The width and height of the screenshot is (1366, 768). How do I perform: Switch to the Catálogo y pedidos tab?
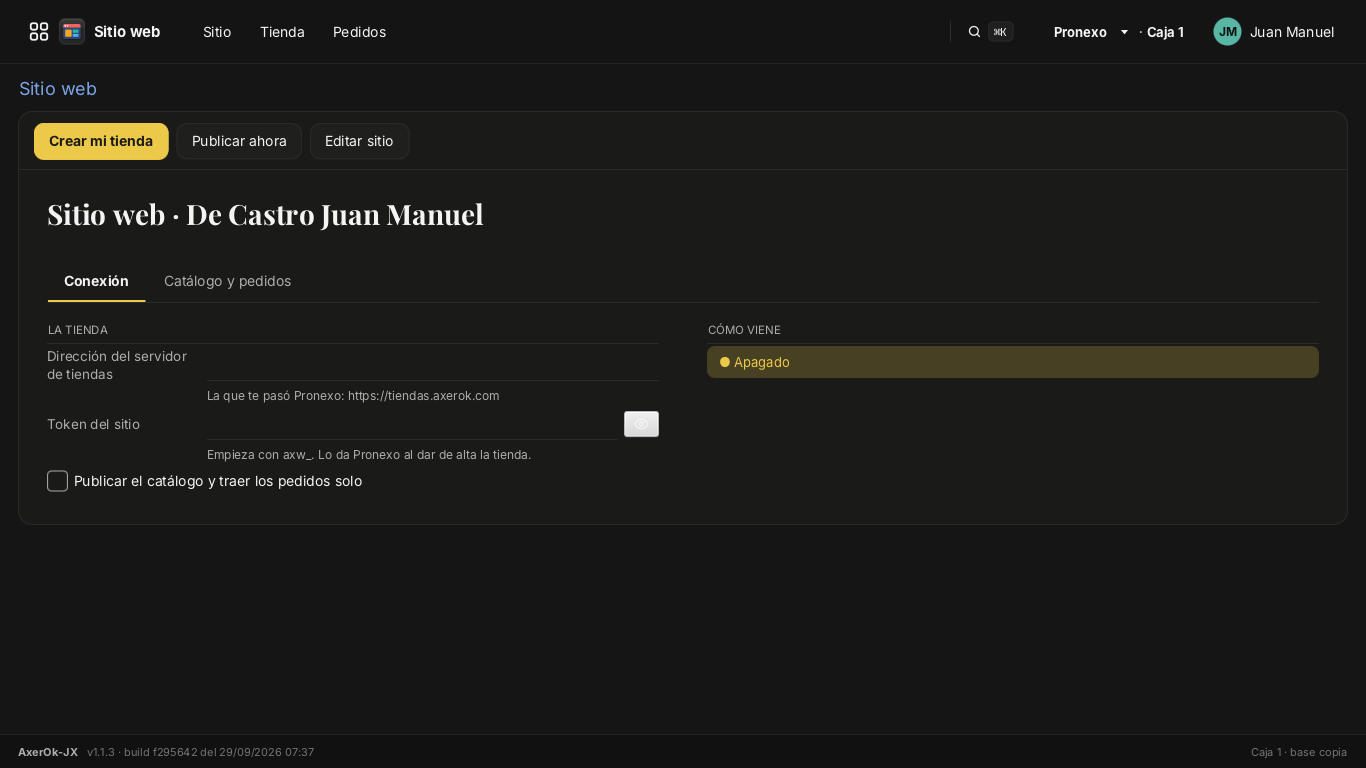click(x=228, y=281)
